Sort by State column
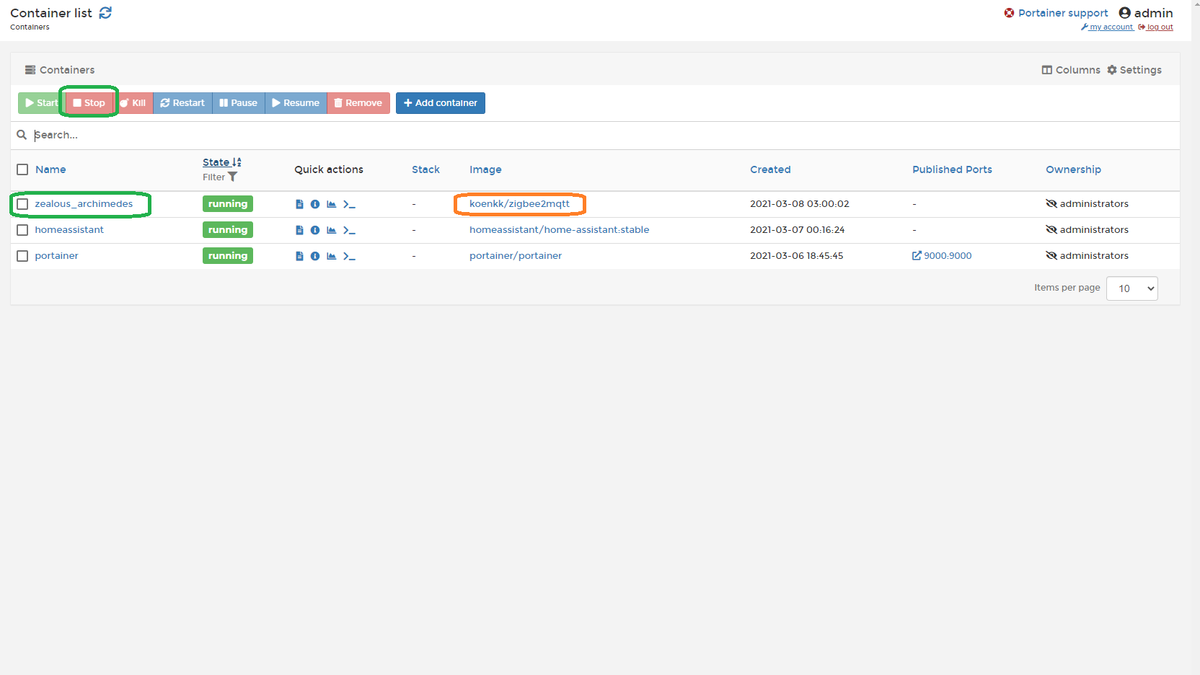This screenshot has height=675, width=1200. click(x=222, y=162)
